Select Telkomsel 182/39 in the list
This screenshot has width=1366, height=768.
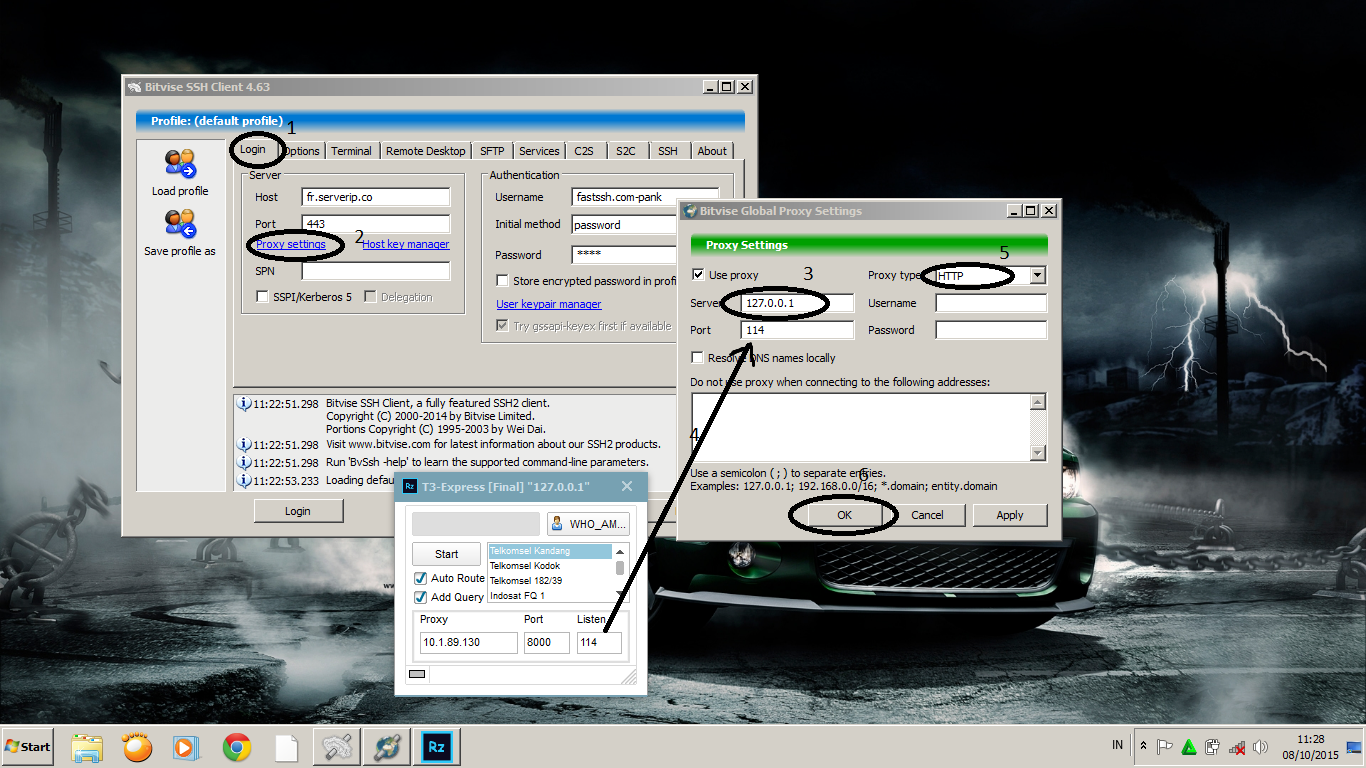[549, 581]
